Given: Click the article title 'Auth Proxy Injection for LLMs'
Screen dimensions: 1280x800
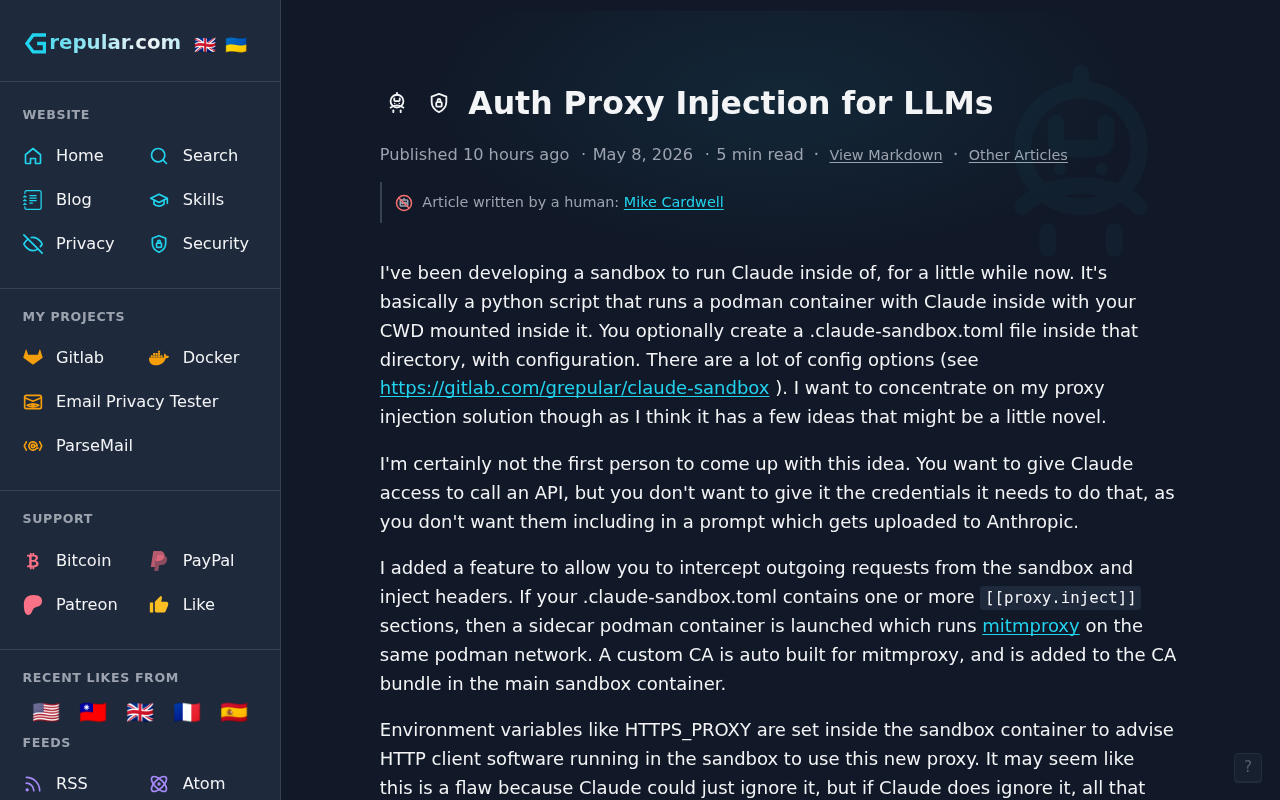Looking at the screenshot, I should point(731,103).
